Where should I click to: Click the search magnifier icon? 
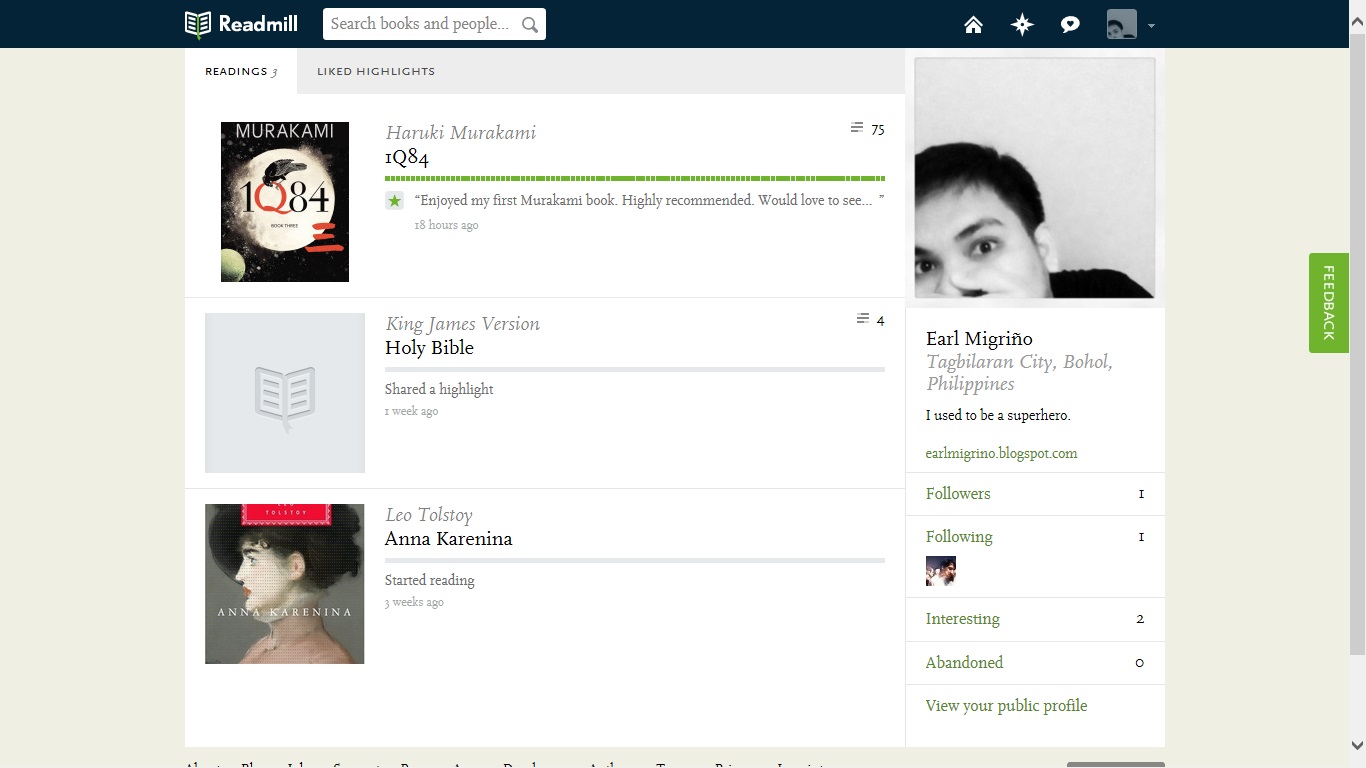530,24
